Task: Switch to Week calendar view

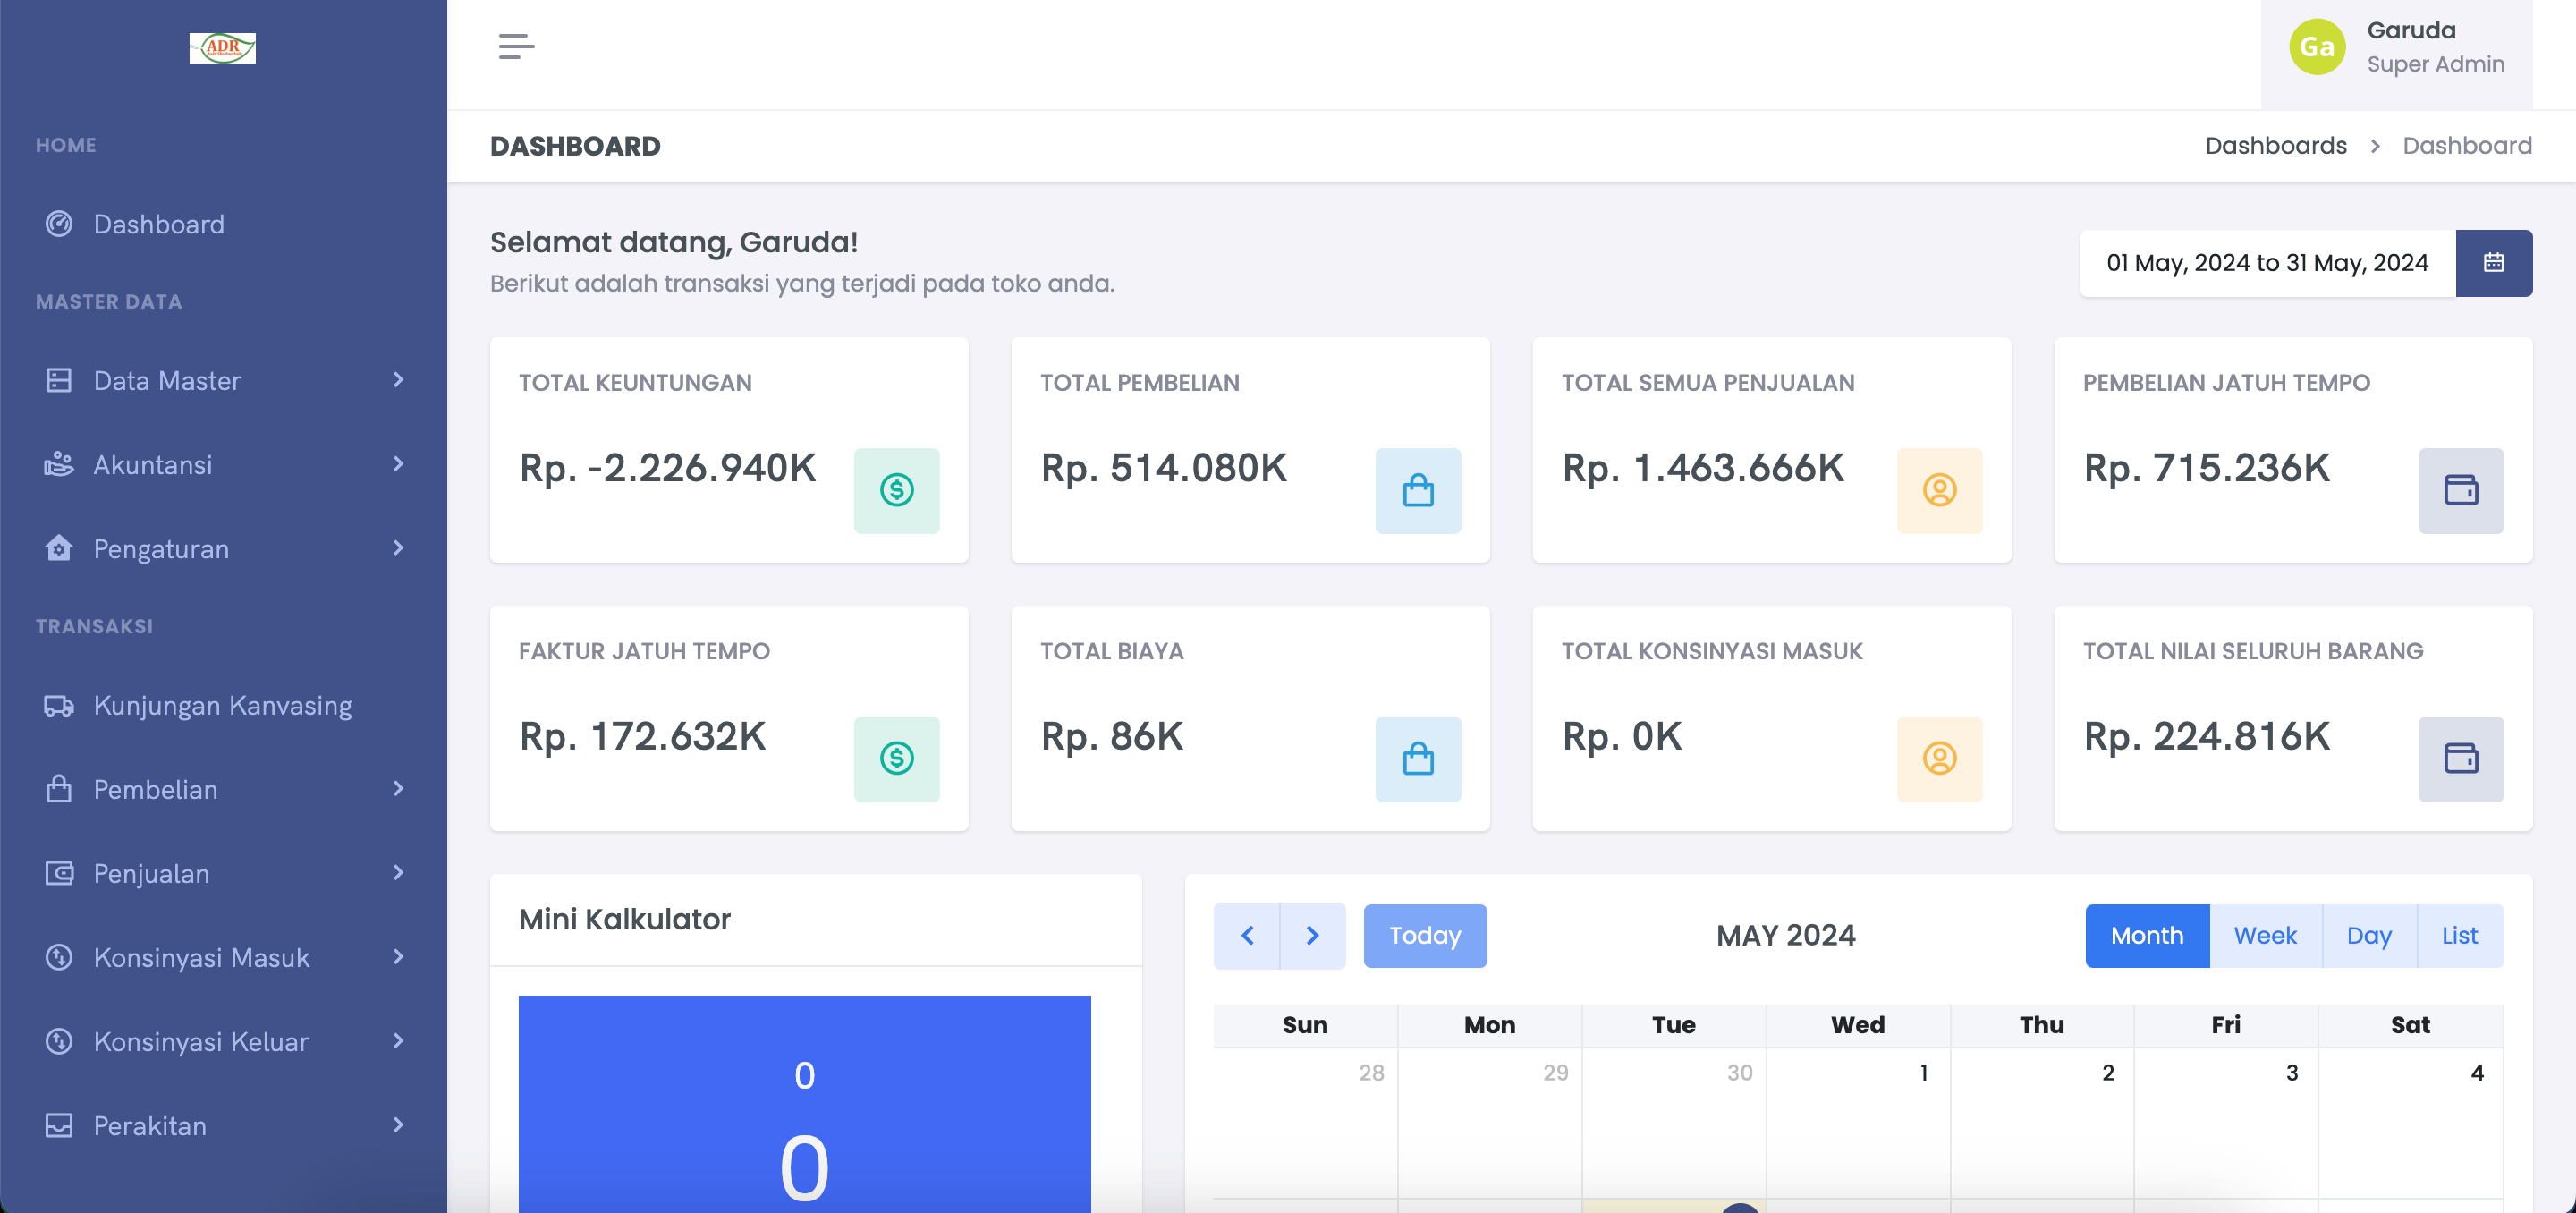Action: click(x=2264, y=935)
